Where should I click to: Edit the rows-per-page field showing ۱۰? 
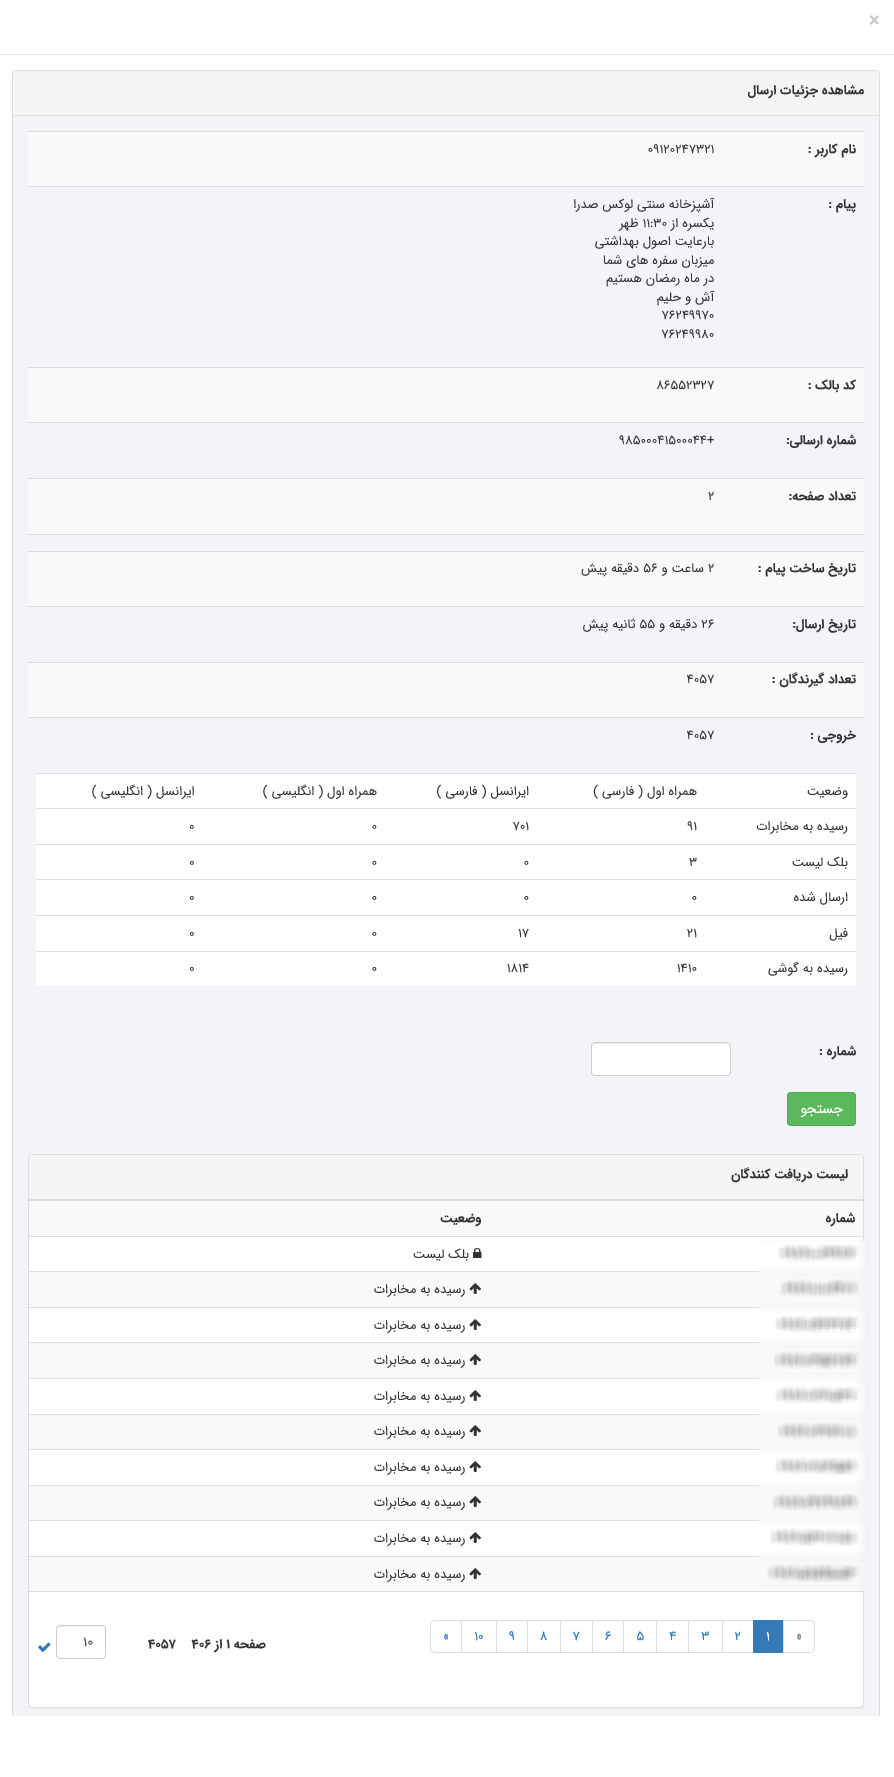[81, 1642]
